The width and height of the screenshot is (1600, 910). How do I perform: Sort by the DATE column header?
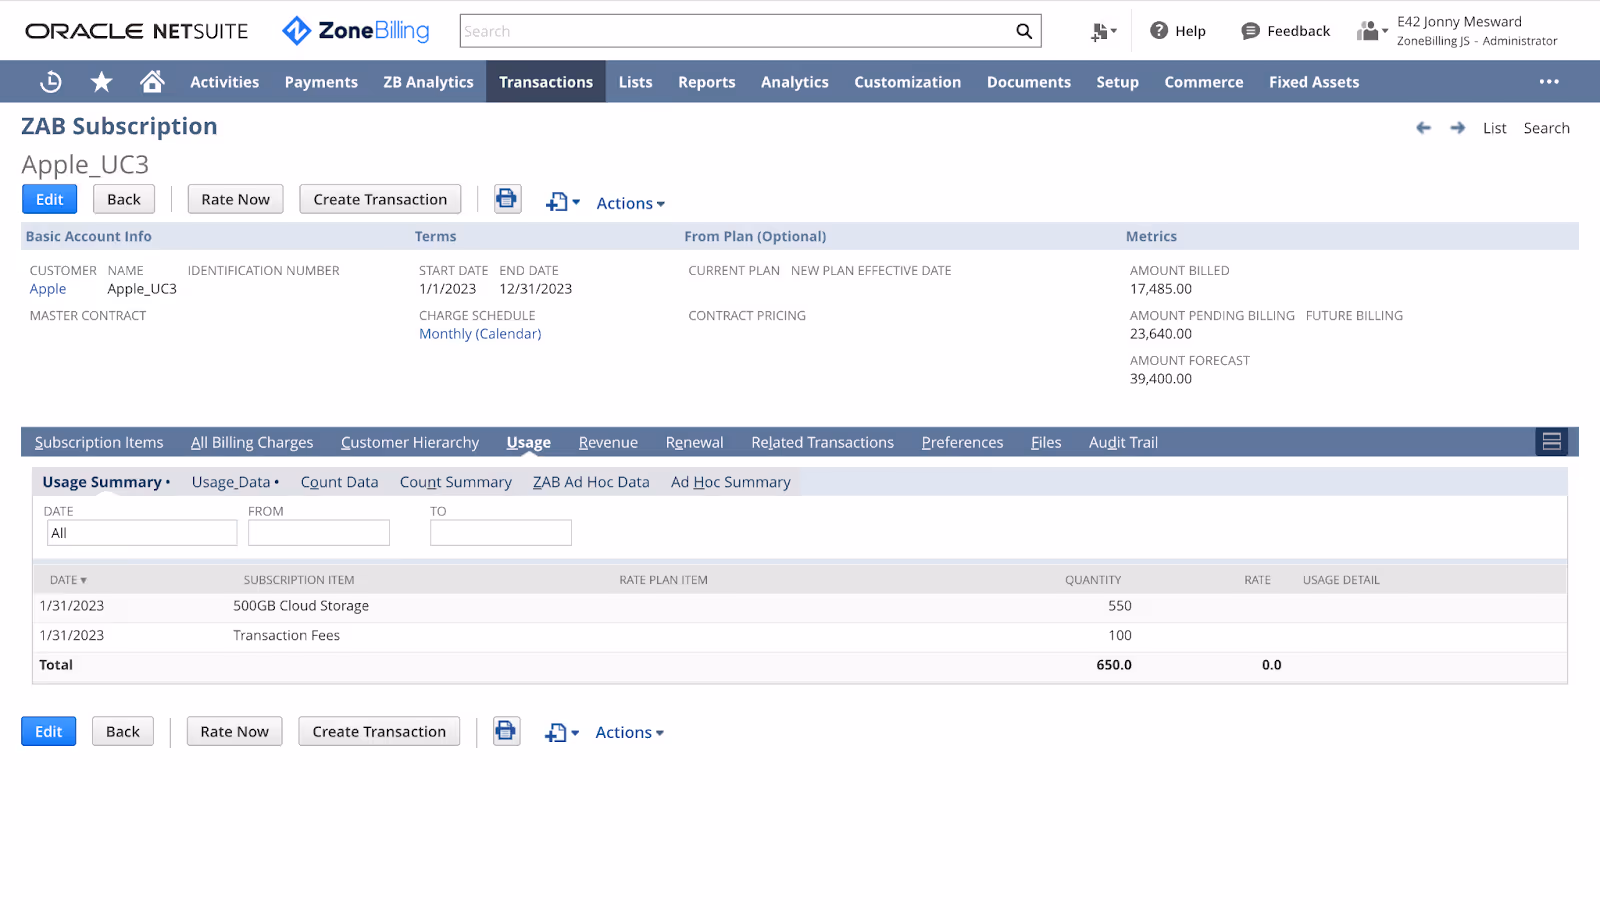(x=68, y=580)
